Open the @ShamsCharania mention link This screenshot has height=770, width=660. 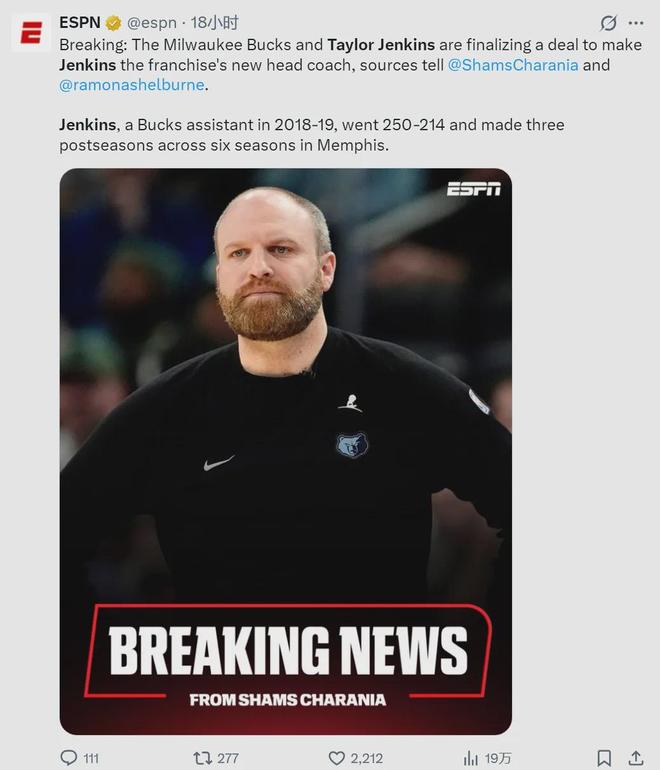pos(513,65)
